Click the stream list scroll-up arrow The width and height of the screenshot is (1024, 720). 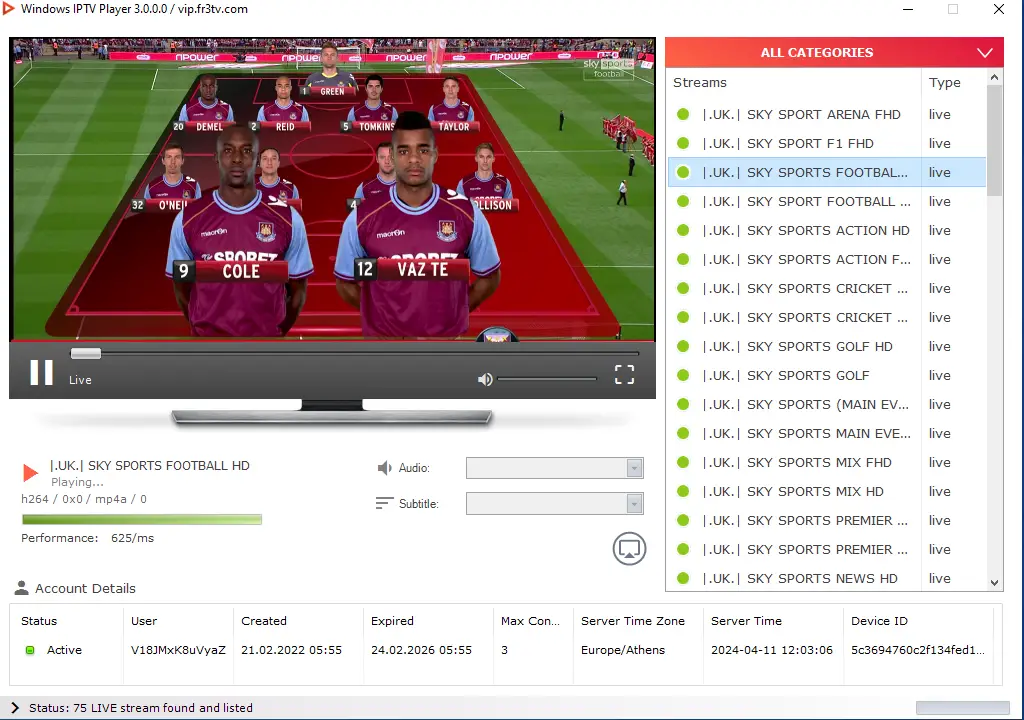tap(994, 77)
